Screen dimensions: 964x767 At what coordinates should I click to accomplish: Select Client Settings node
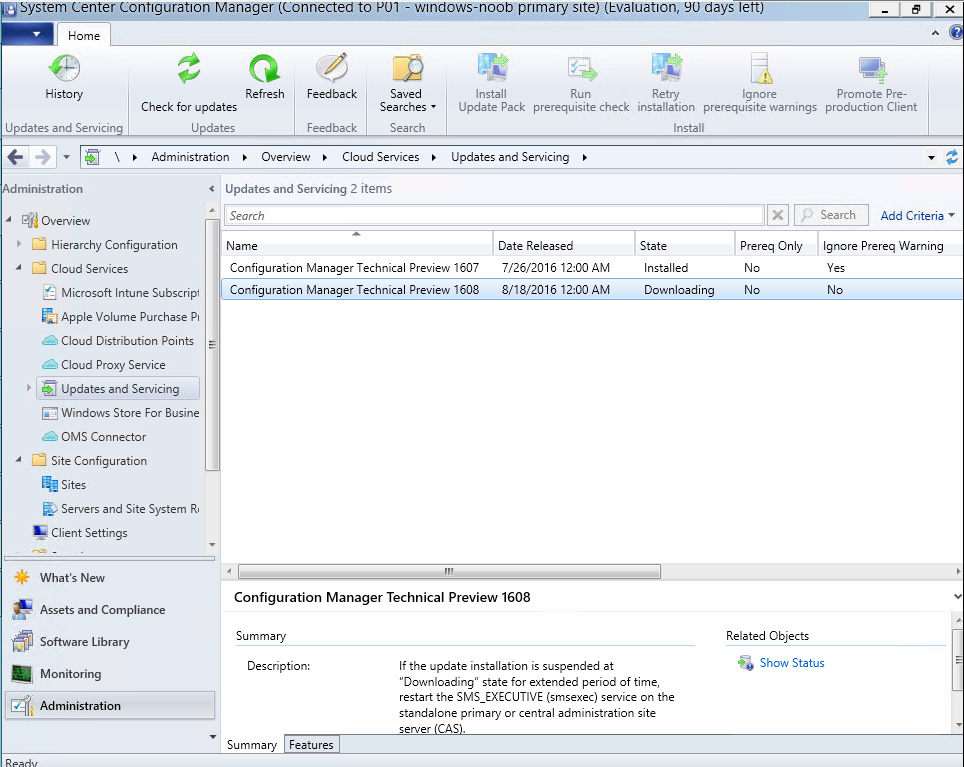(x=80, y=532)
